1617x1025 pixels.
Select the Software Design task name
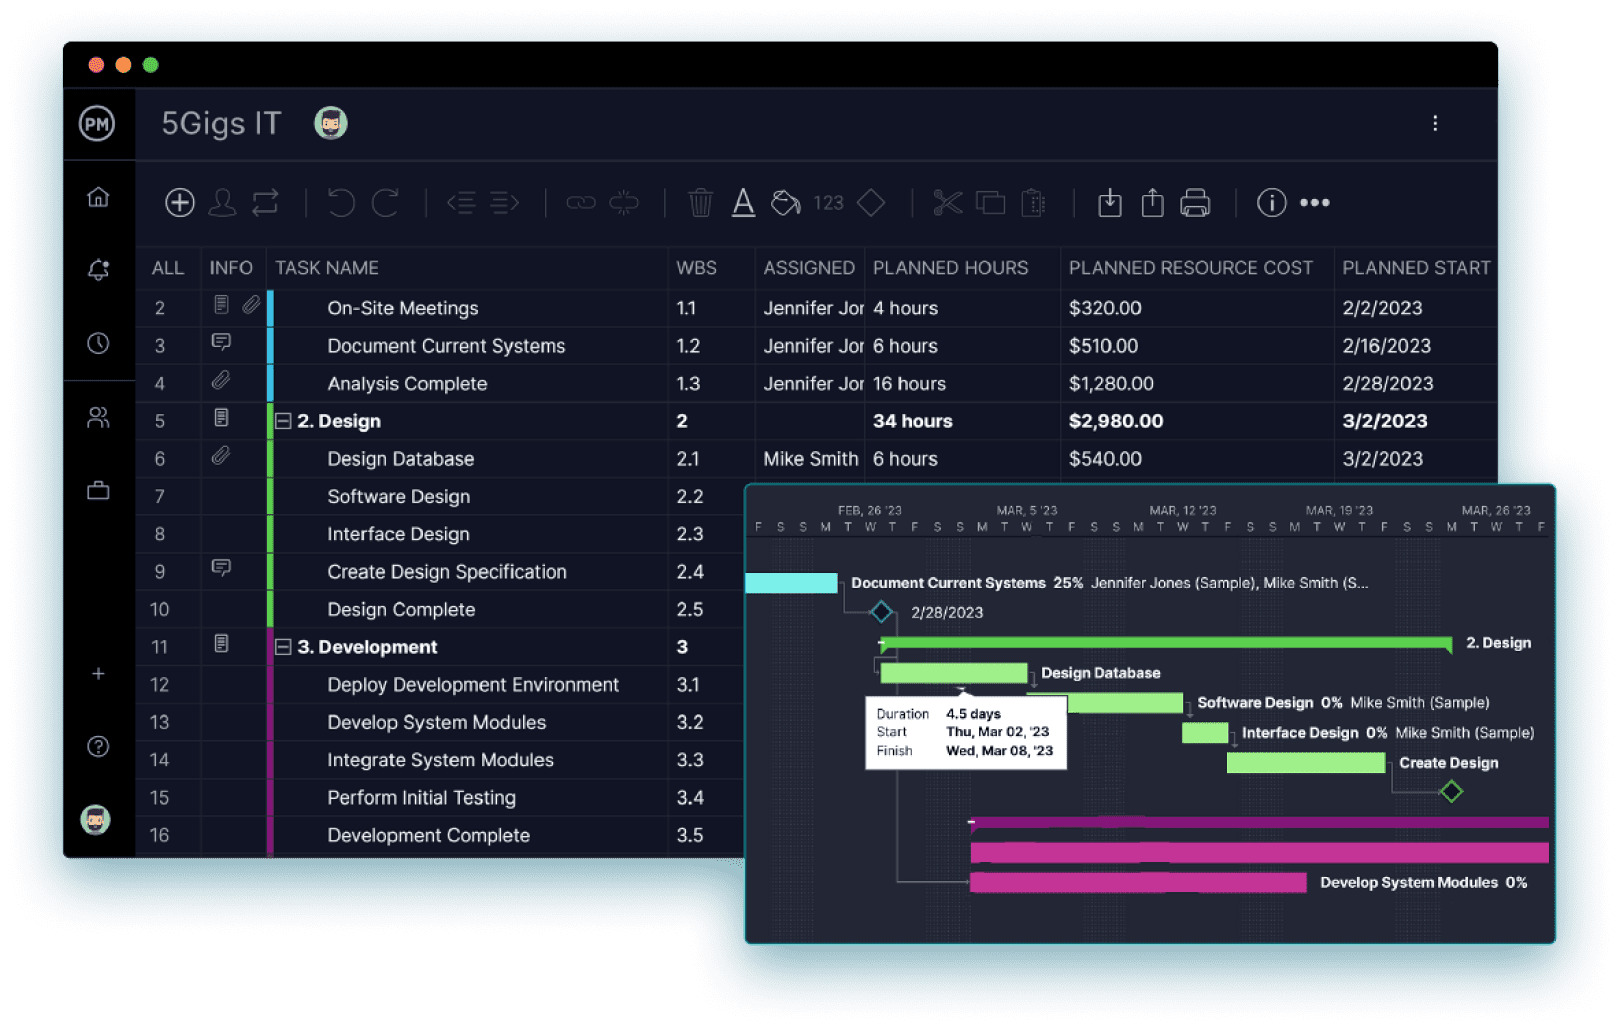398,497
